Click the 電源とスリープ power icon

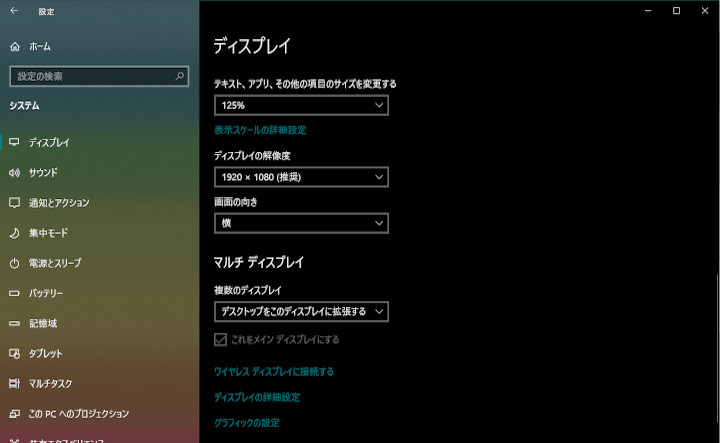(14, 263)
